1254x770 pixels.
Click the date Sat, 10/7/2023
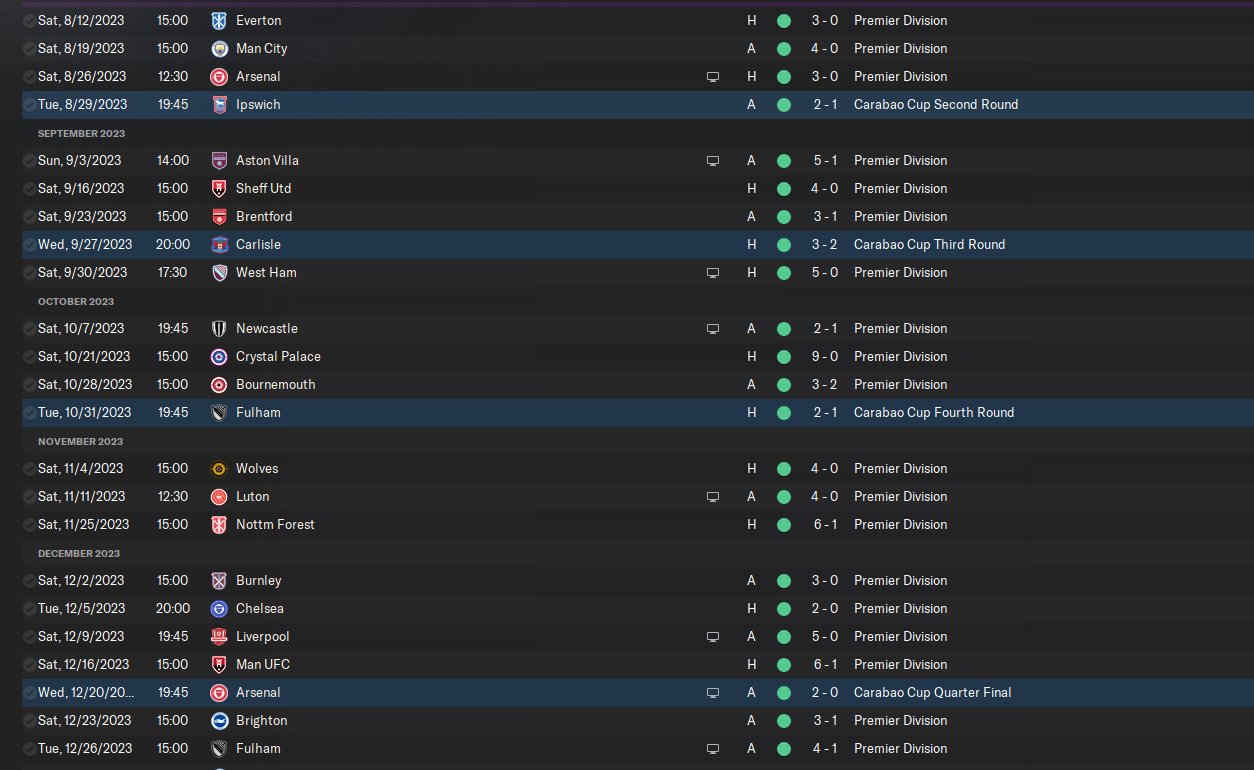81,328
